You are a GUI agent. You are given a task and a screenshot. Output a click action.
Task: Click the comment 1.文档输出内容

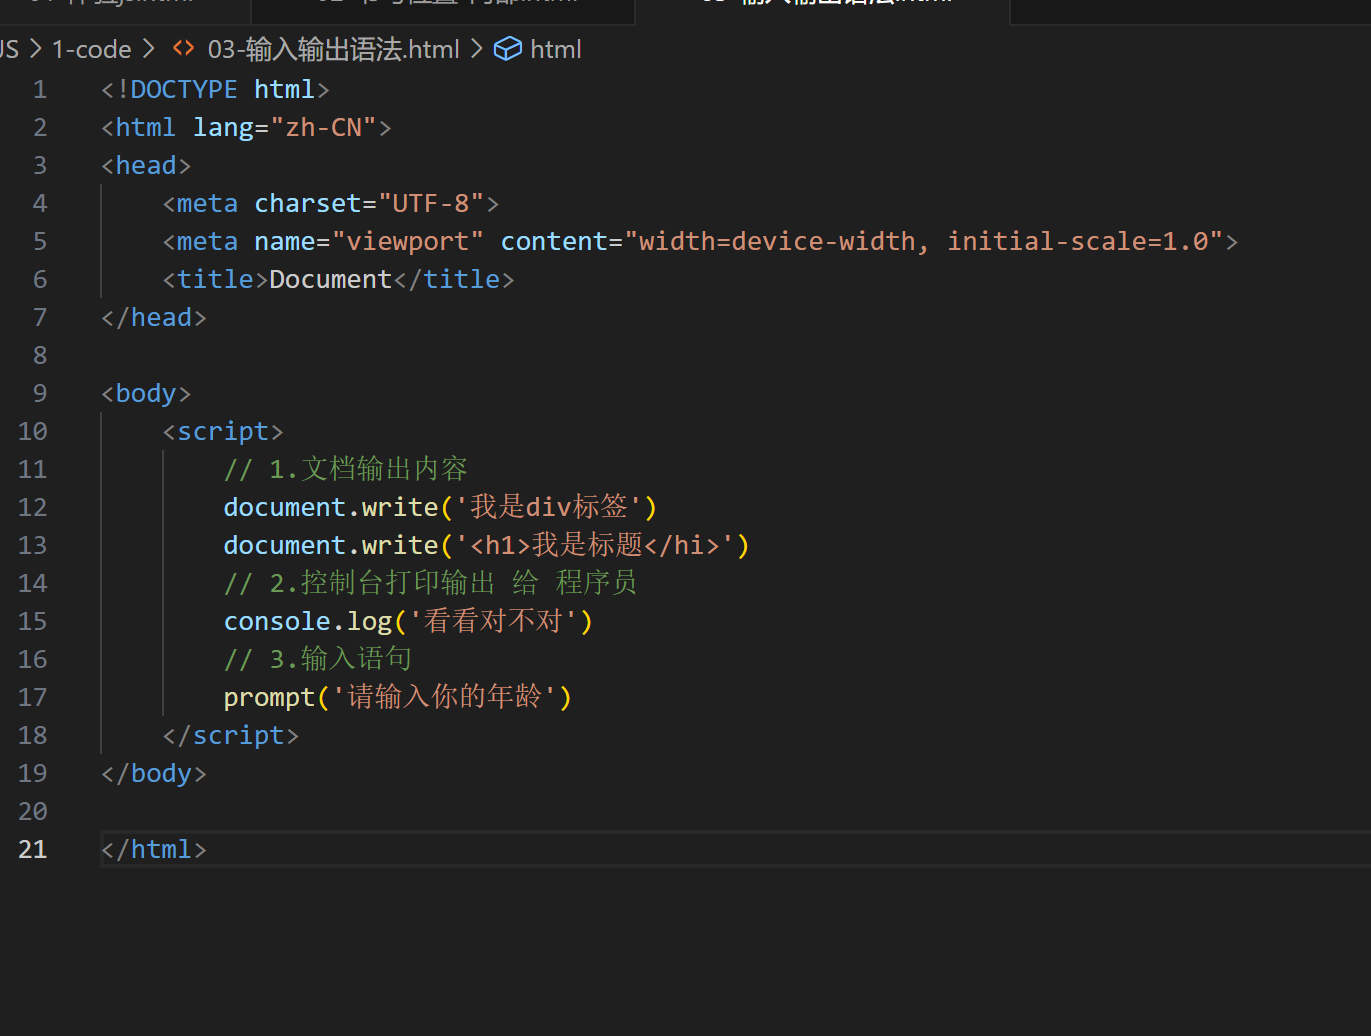(346, 469)
